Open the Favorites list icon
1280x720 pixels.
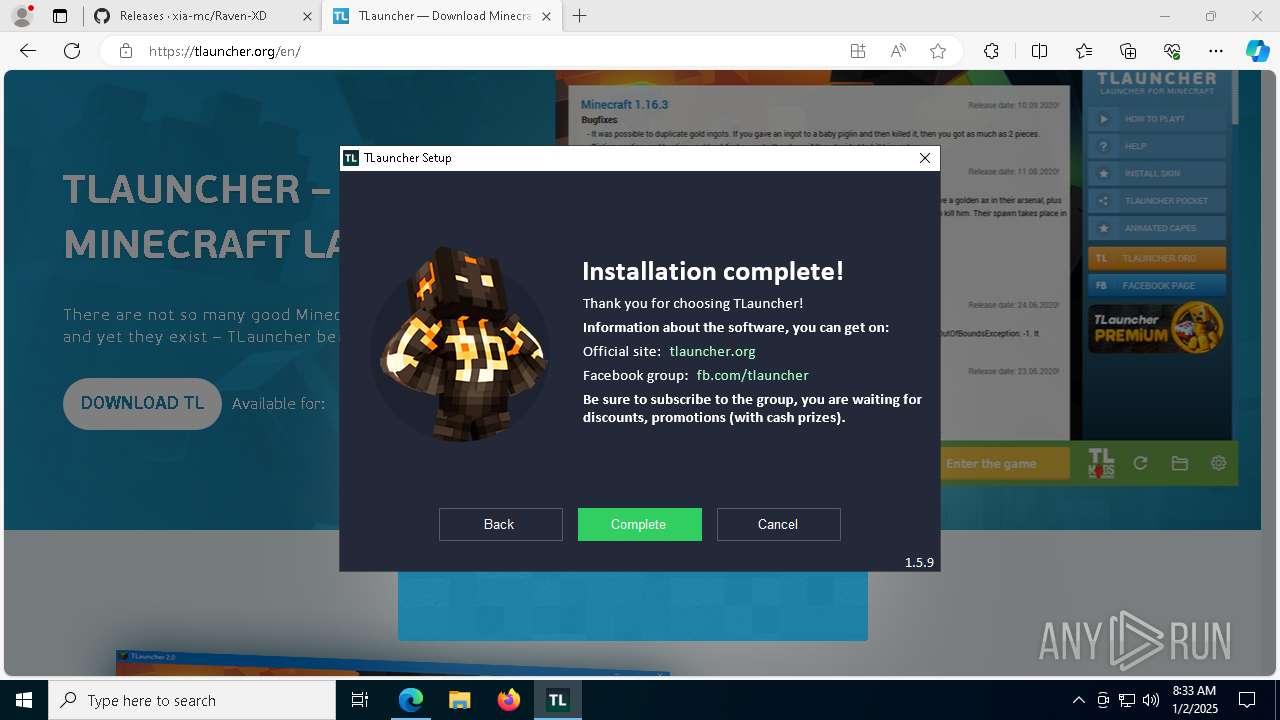point(1084,51)
